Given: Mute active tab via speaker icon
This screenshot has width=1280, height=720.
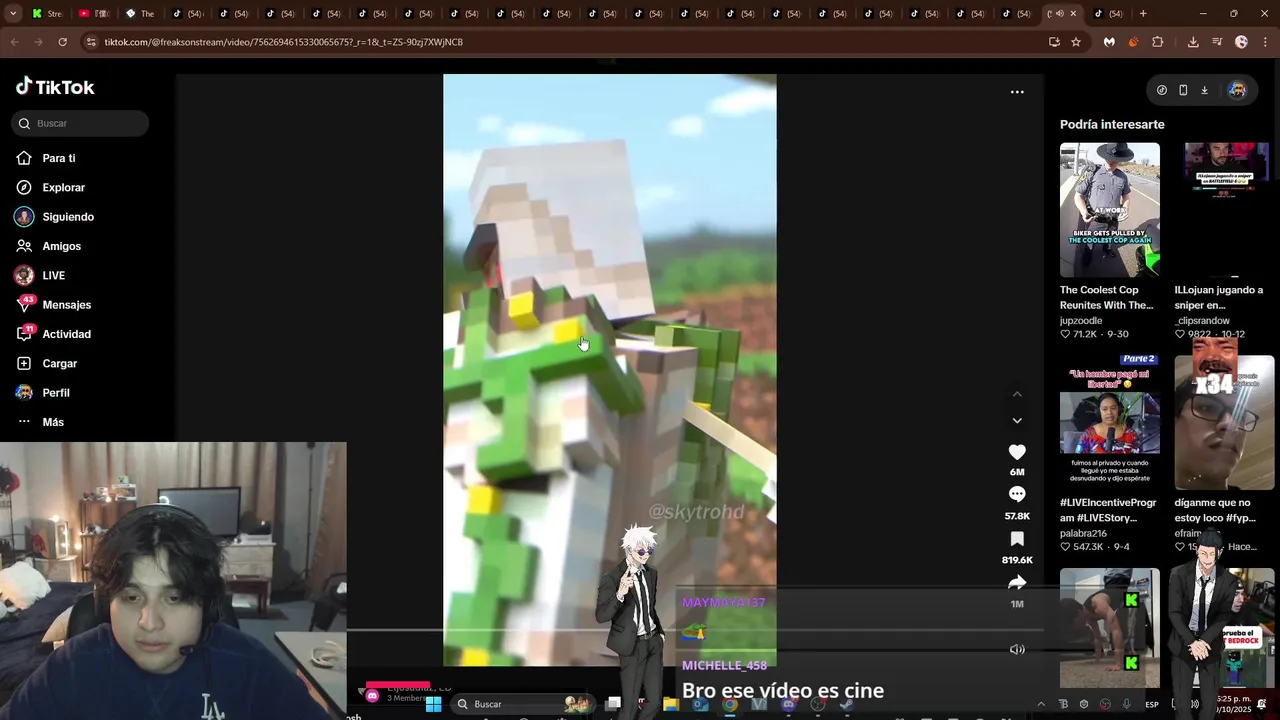Looking at the screenshot, I should click(x=1060, y=13).
